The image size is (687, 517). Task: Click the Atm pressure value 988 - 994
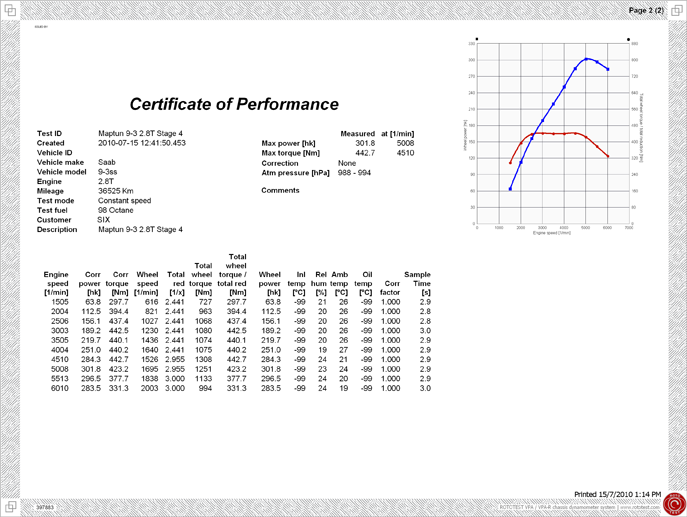(x=357, y=172)
